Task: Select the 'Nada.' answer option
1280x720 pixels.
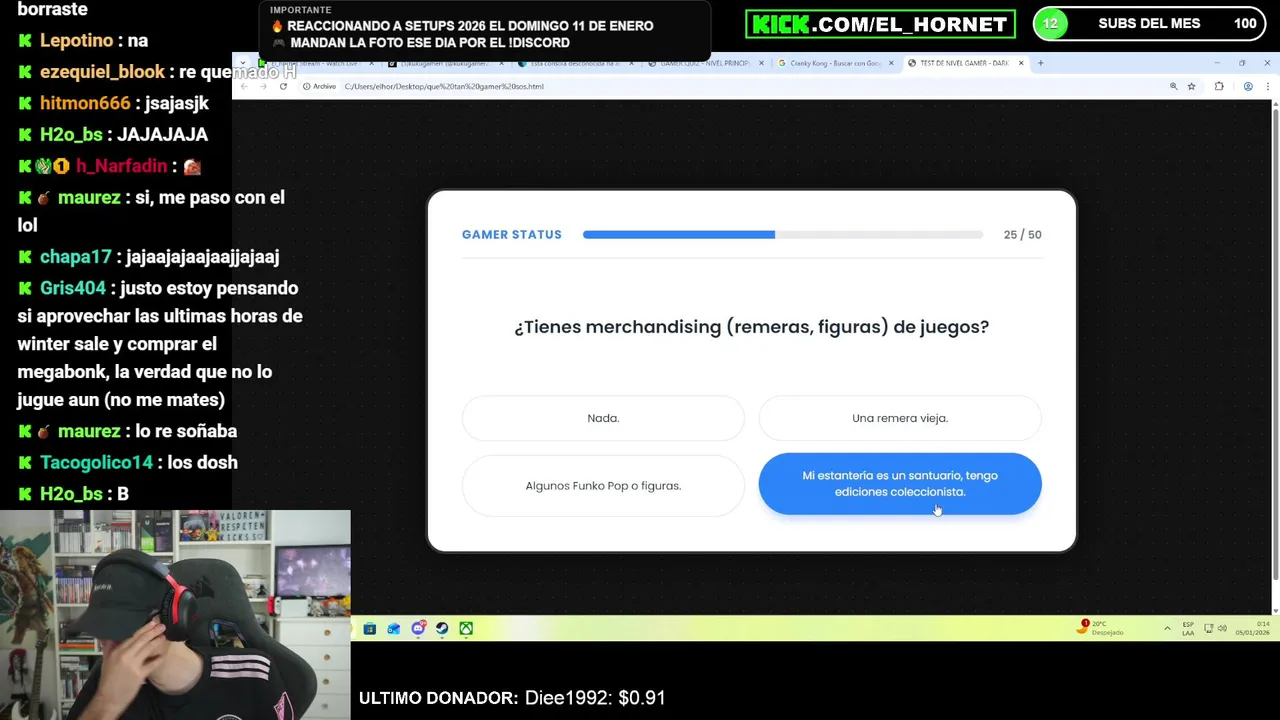Action: (x=603, y=418)
